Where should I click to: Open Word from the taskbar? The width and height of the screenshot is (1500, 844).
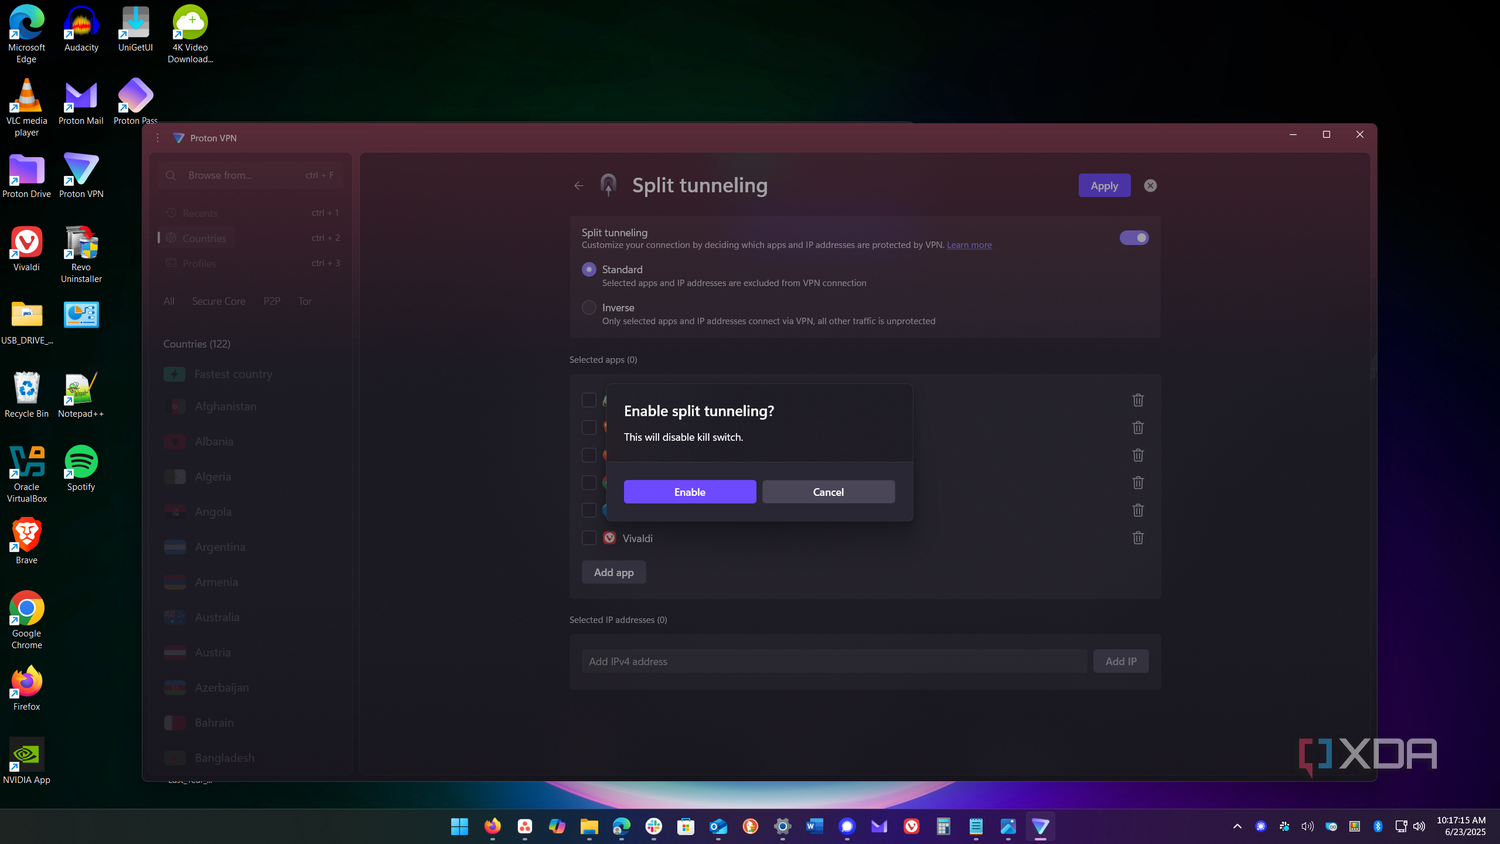(x=815, y=826)
